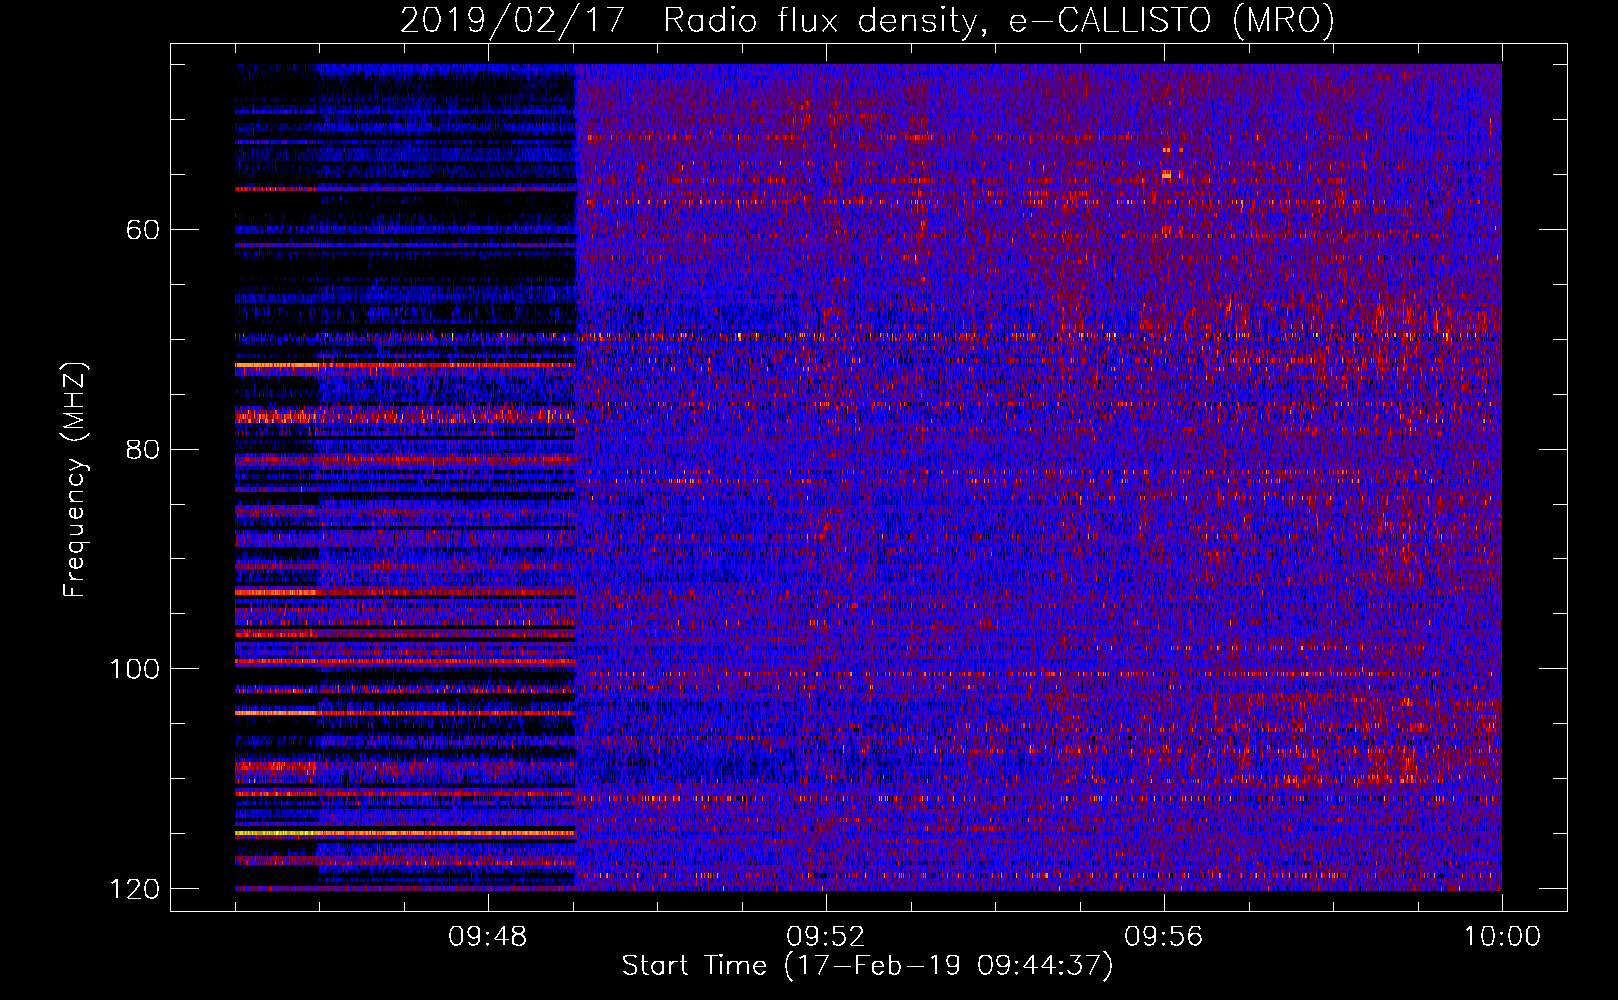Click the 09:56 time tick label
1618x1000 pixels.
coord(1164,937)
